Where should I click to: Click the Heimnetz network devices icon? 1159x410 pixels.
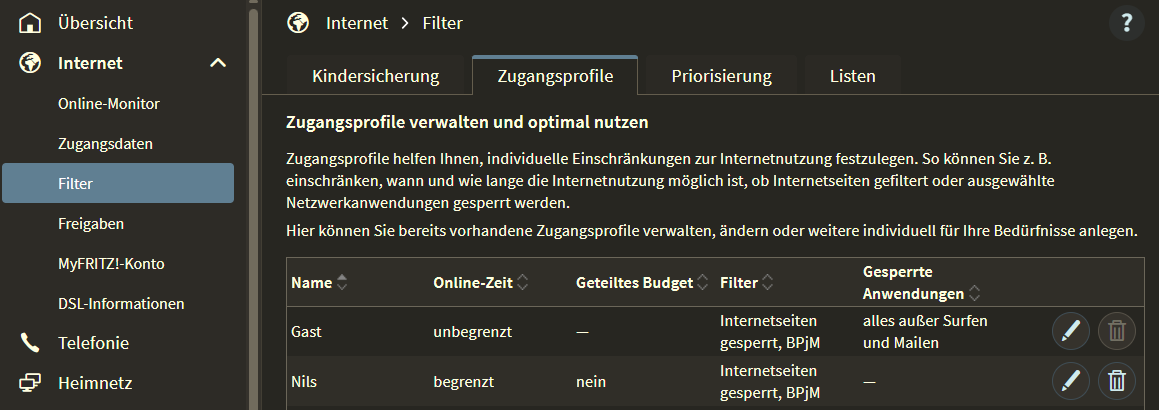[31, 383]
